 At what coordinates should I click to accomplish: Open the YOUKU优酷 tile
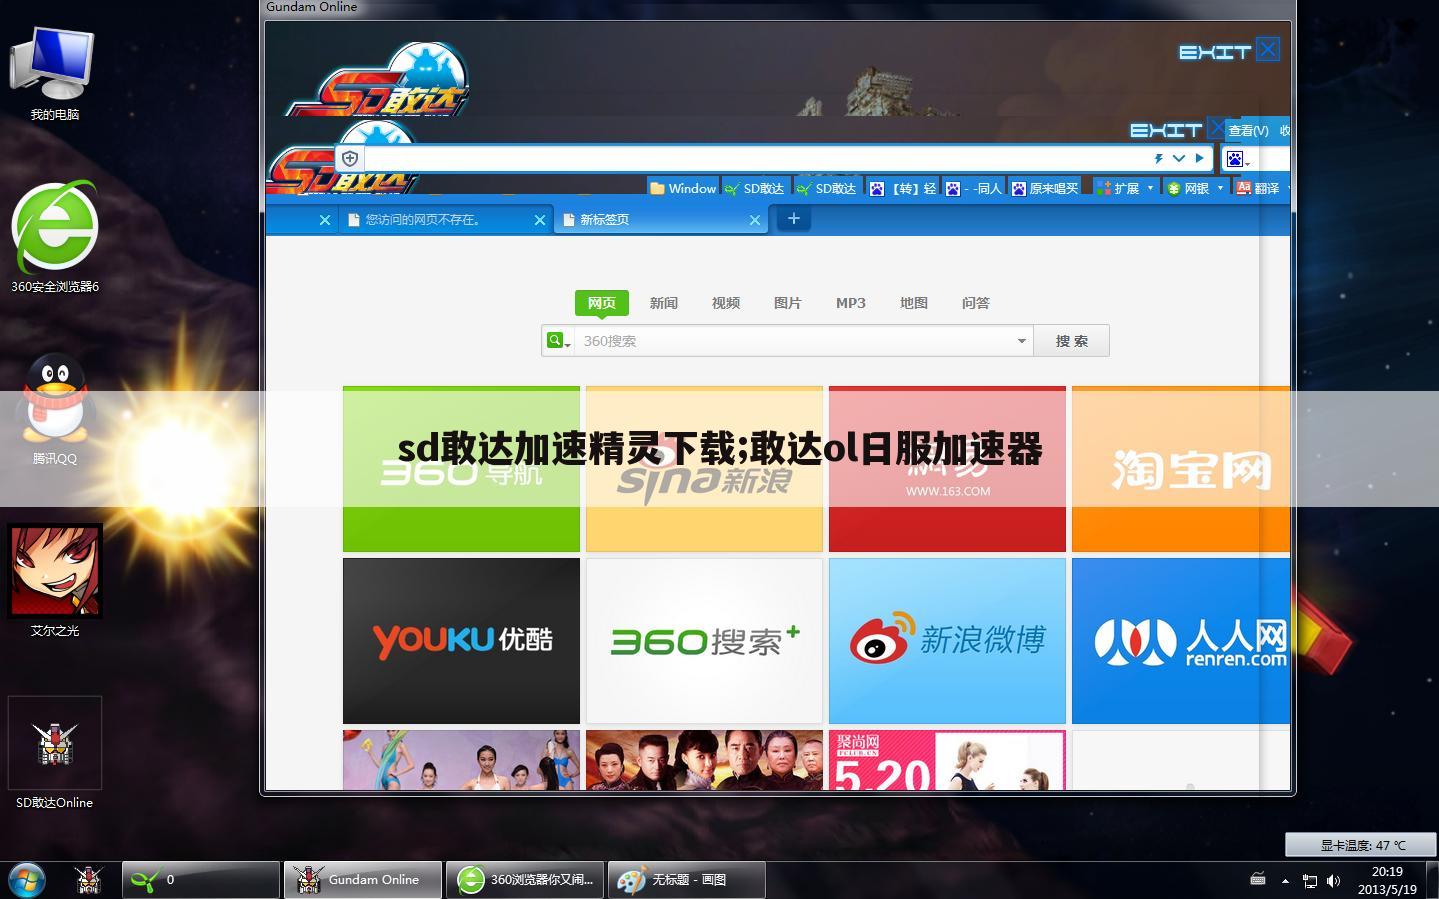461,641
